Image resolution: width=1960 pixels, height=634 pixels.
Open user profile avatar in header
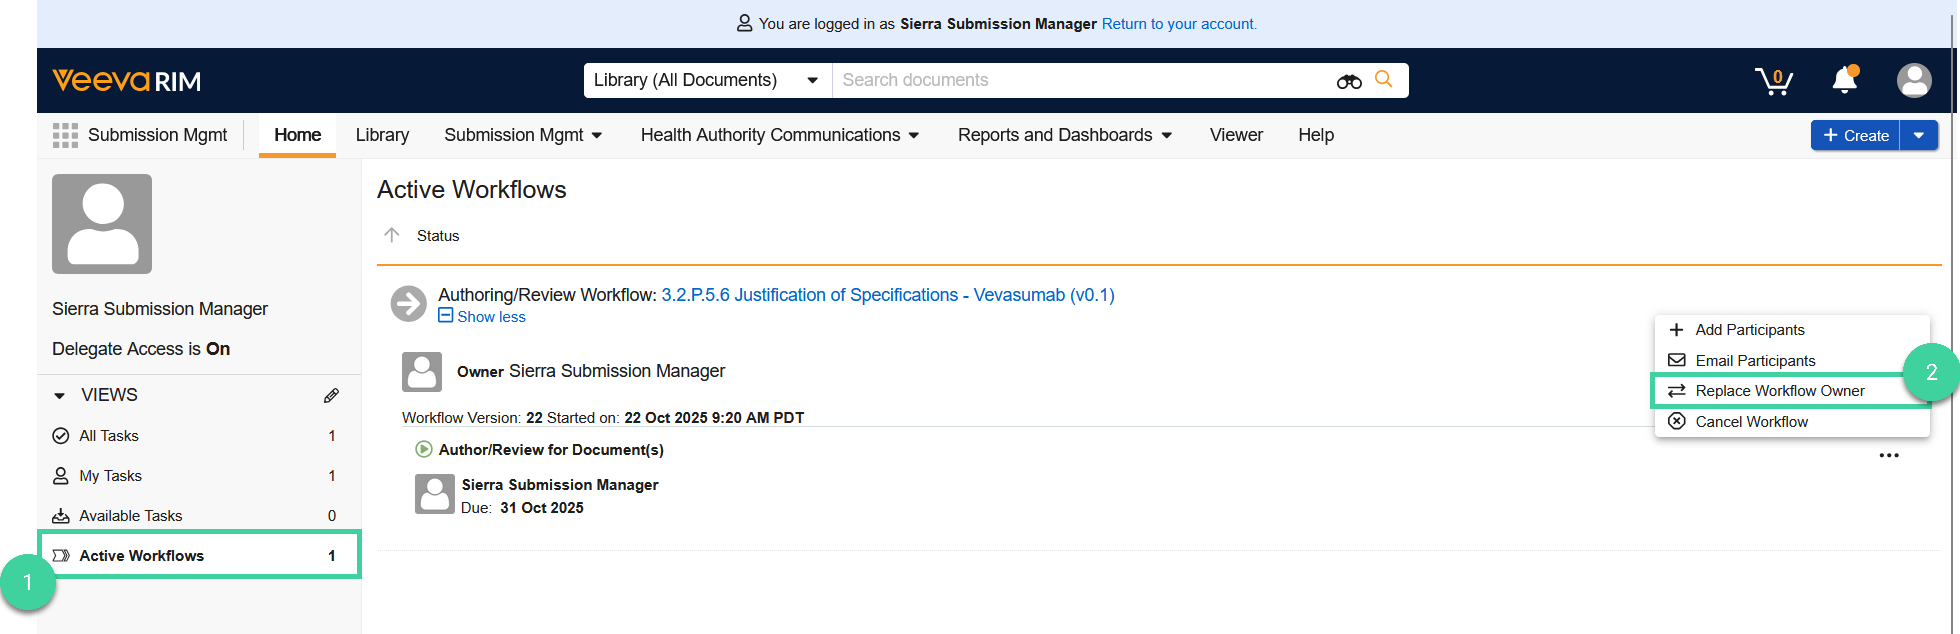coord(1914,80)
